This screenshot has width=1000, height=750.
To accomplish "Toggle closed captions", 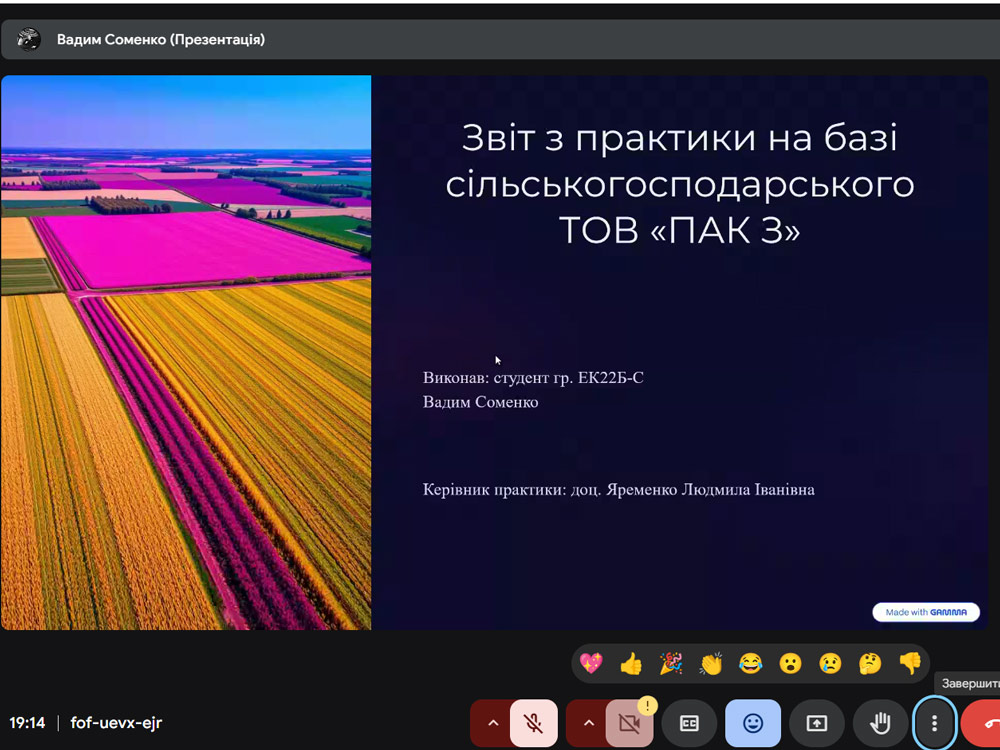I will [689, 723].
